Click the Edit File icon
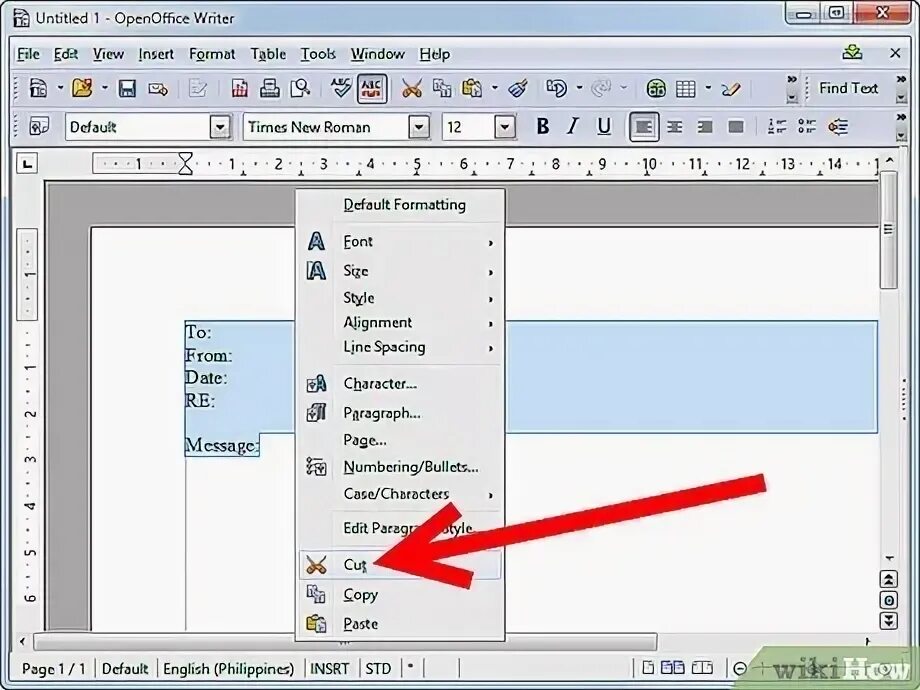920x690 pixels. (x=198, y=89)
